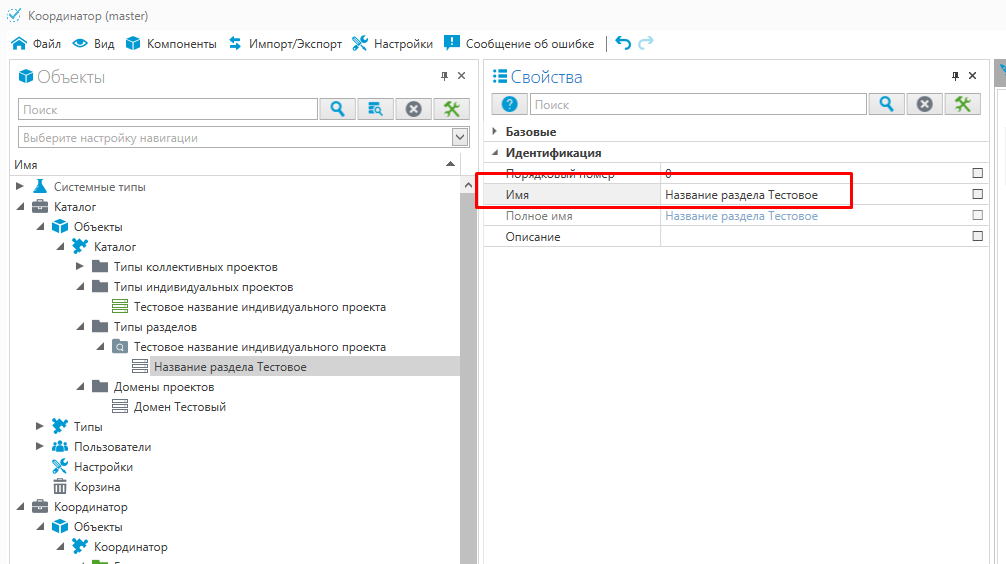The image size is (1006, 564).
Task: Open the Файл menu
Action: click(x=36, y=44)
